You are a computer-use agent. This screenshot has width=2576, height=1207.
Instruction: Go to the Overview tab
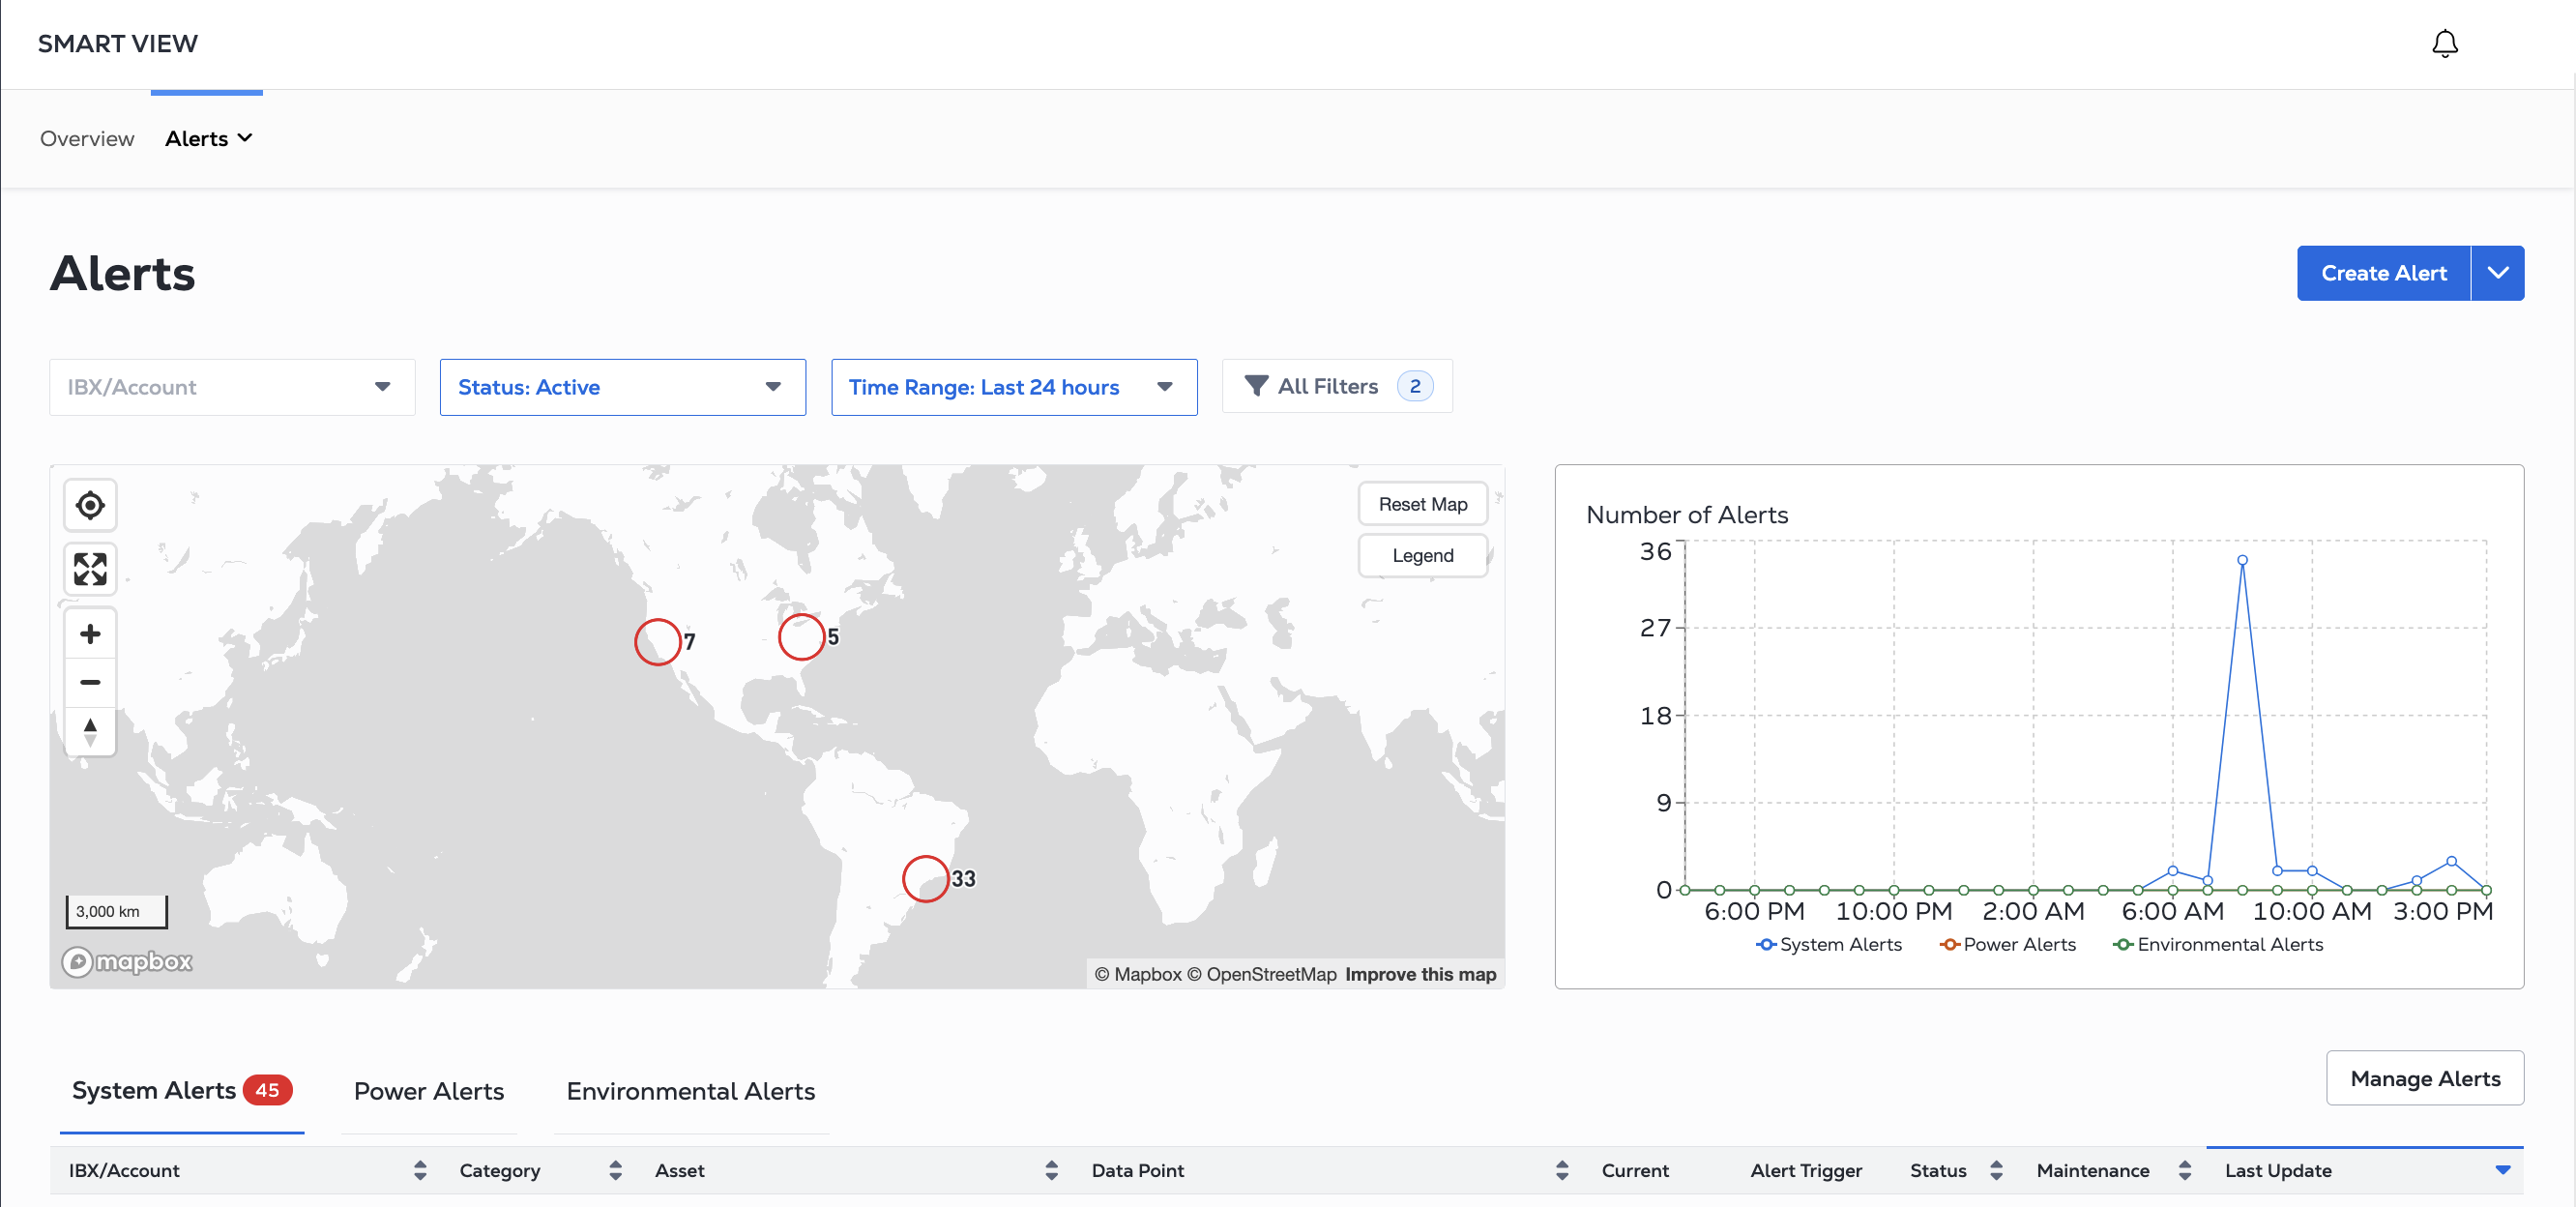click(x=87, y=139)
